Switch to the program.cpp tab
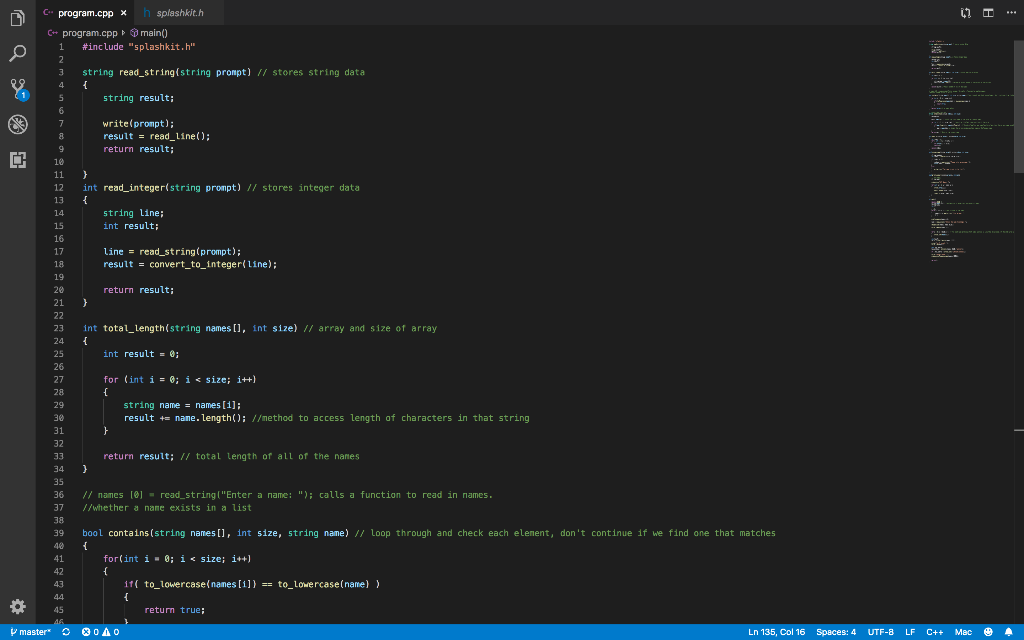This screenshot has width=1024, height=640. click(x=86, y=13)
